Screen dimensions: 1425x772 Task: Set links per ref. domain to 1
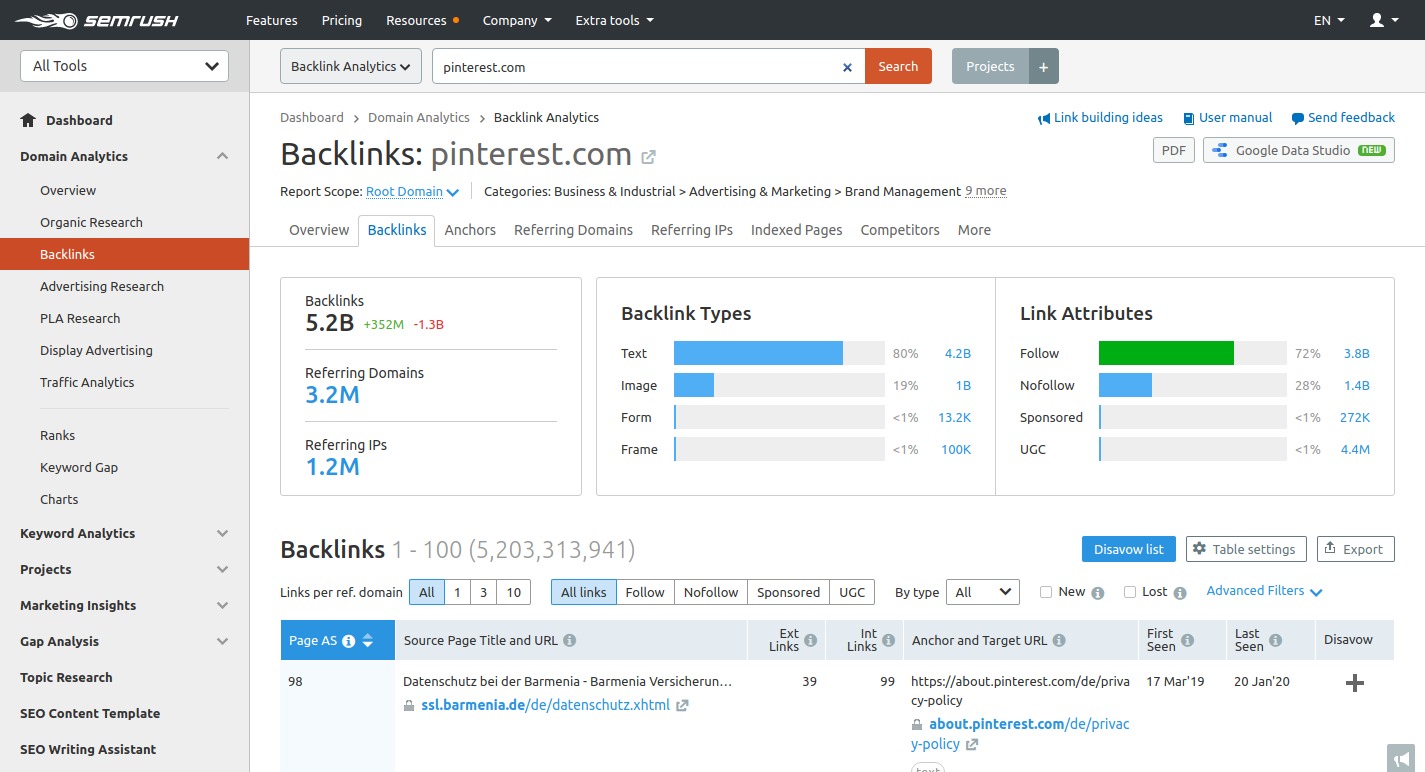point(457,592)
